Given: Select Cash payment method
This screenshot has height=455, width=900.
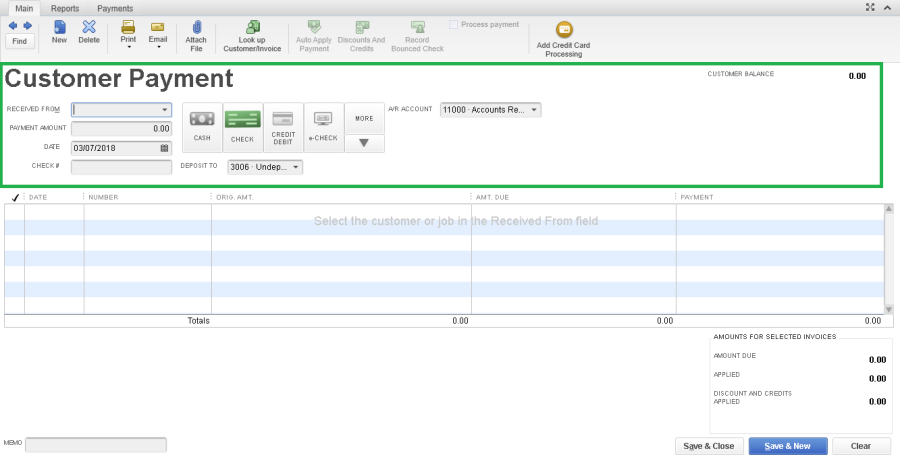Looking at the screenshot, I should (202, 127).
